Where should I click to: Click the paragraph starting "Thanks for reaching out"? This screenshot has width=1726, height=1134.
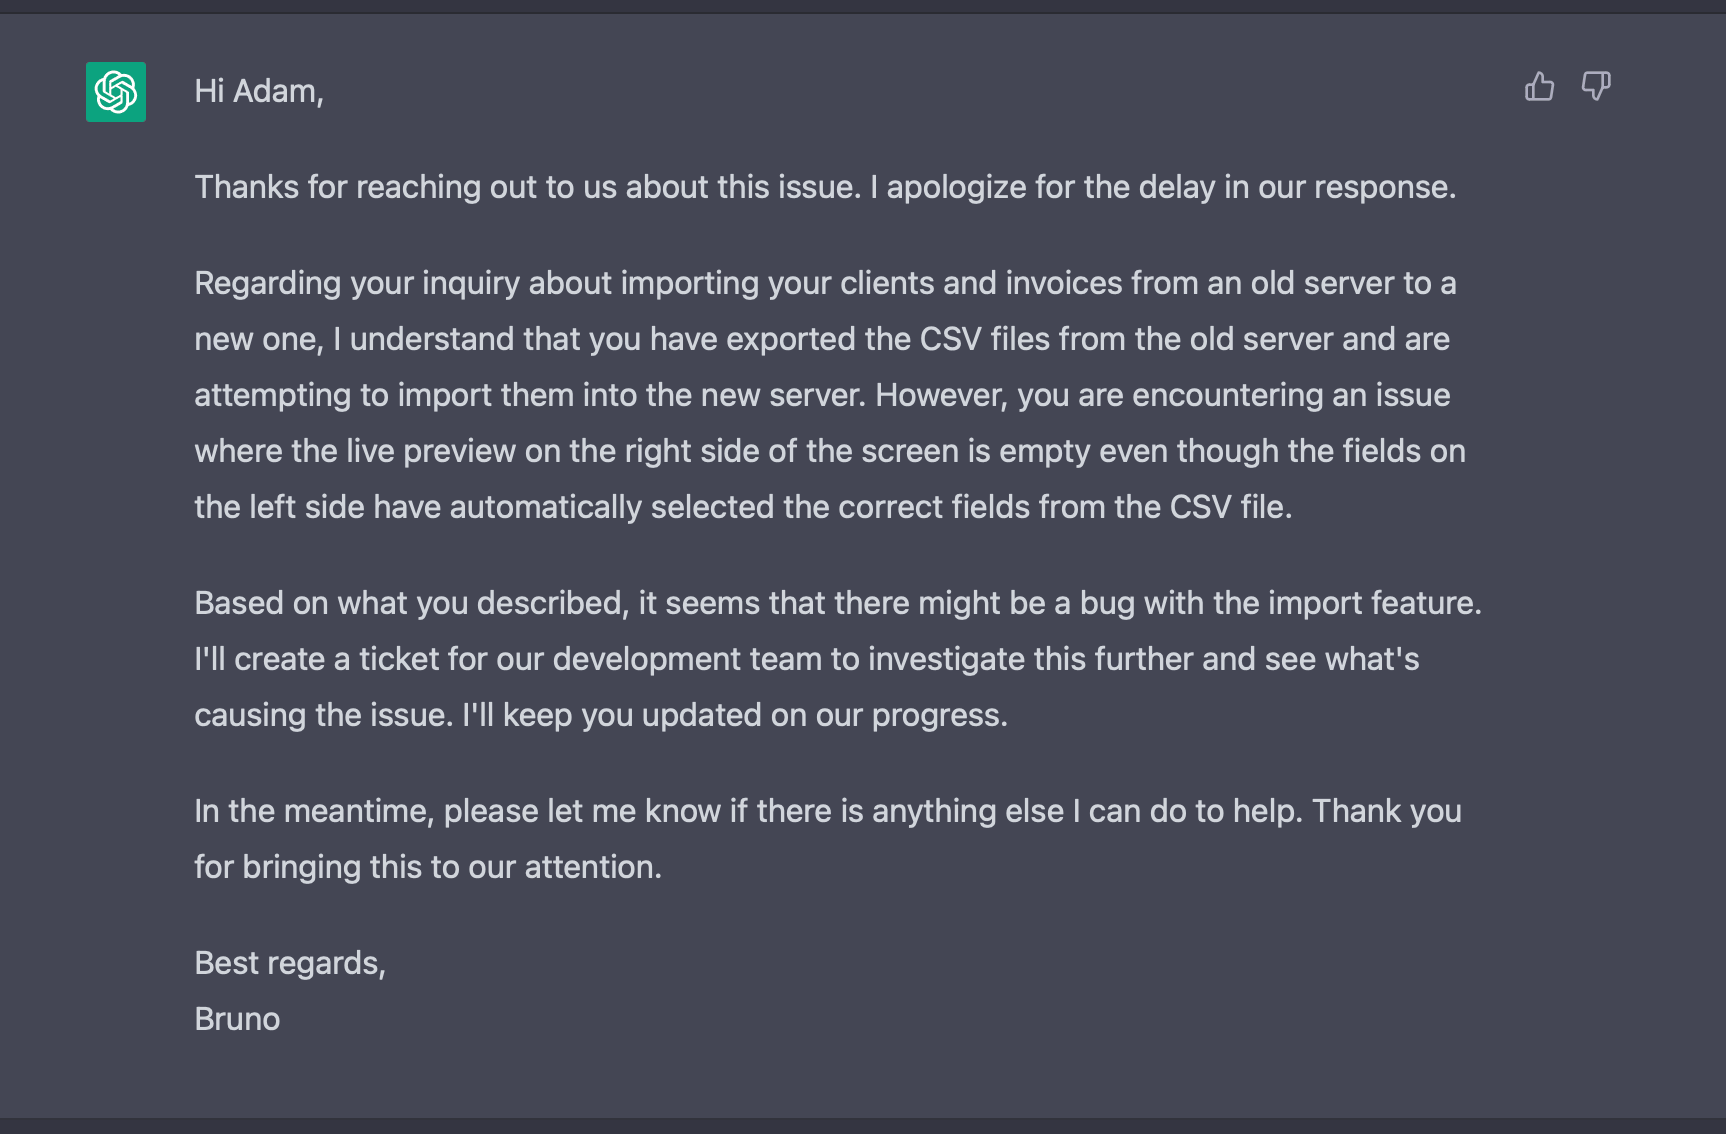[824, 187]
